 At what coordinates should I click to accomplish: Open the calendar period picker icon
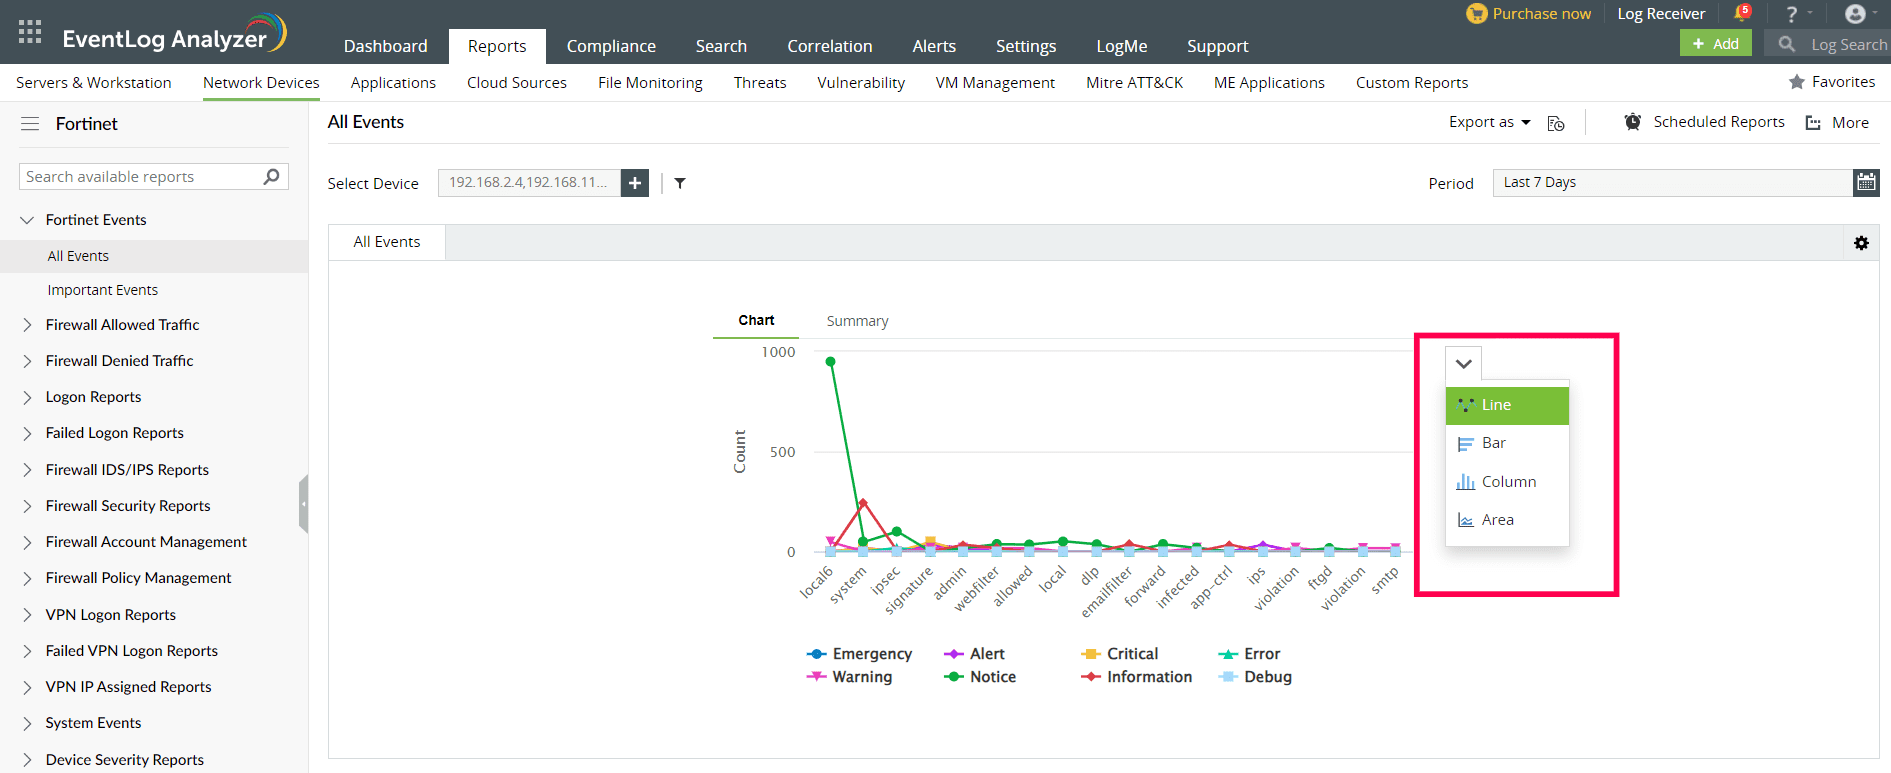tap(1866, 183)
